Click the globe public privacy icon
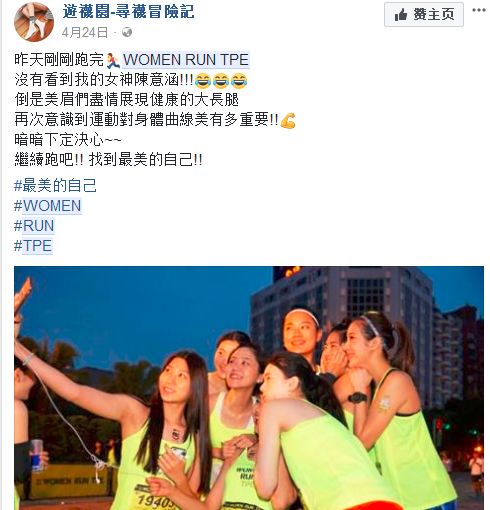This screenshot has height=510, width=490. pos(127,32)
